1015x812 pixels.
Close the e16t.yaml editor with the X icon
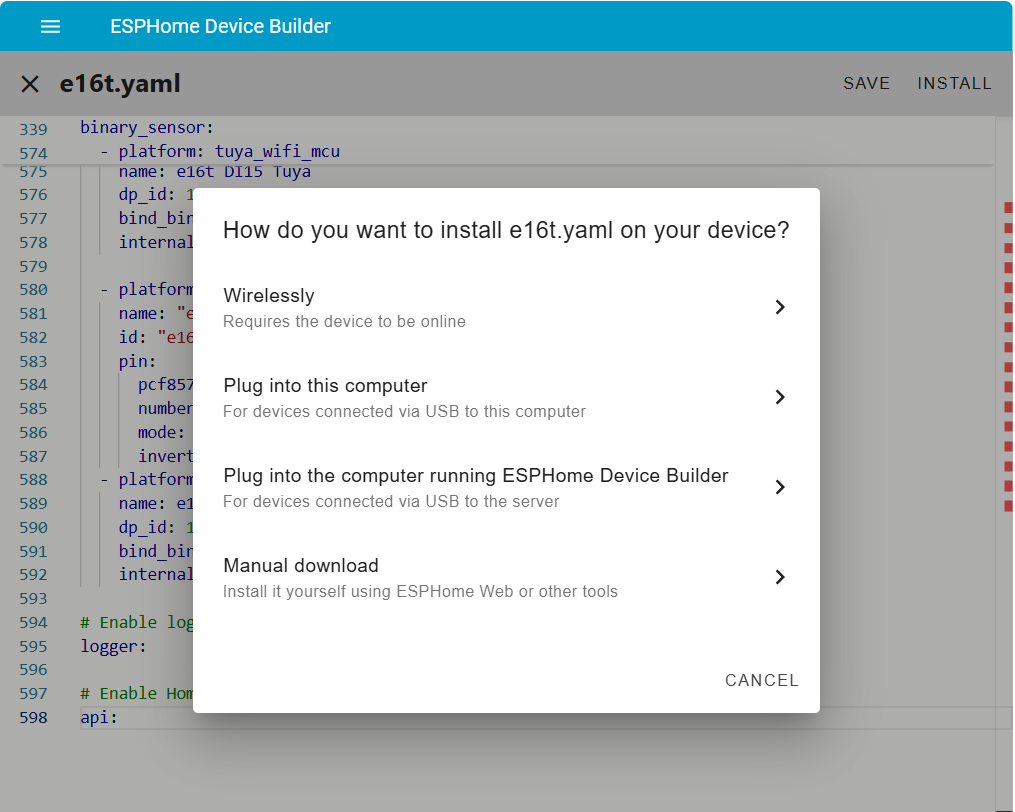30,84
